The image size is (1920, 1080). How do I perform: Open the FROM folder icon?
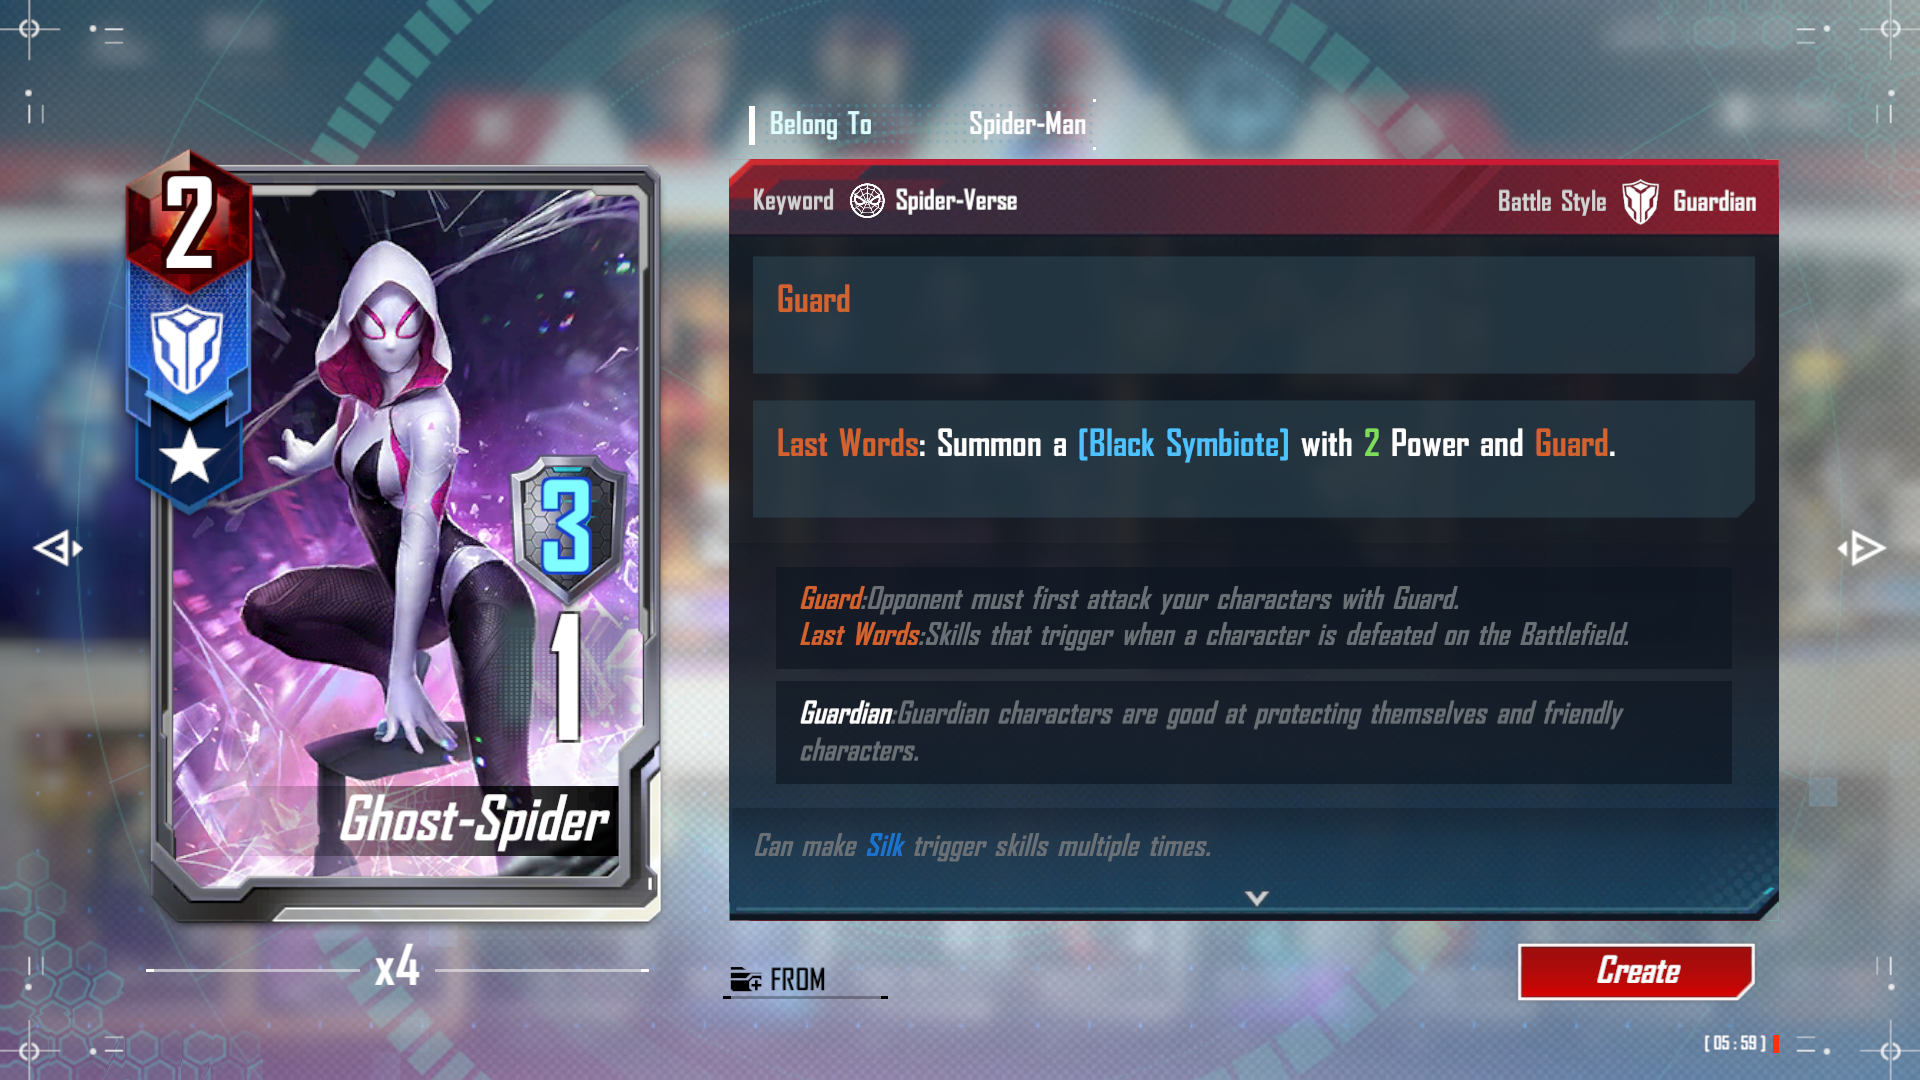(x=746, y=979)
